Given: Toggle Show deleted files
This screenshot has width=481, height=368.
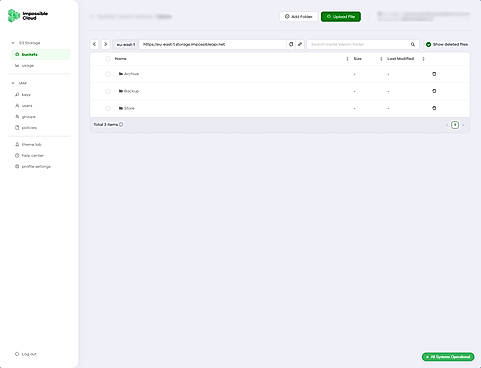Looking at the screenshot, I should click(447, 44).
